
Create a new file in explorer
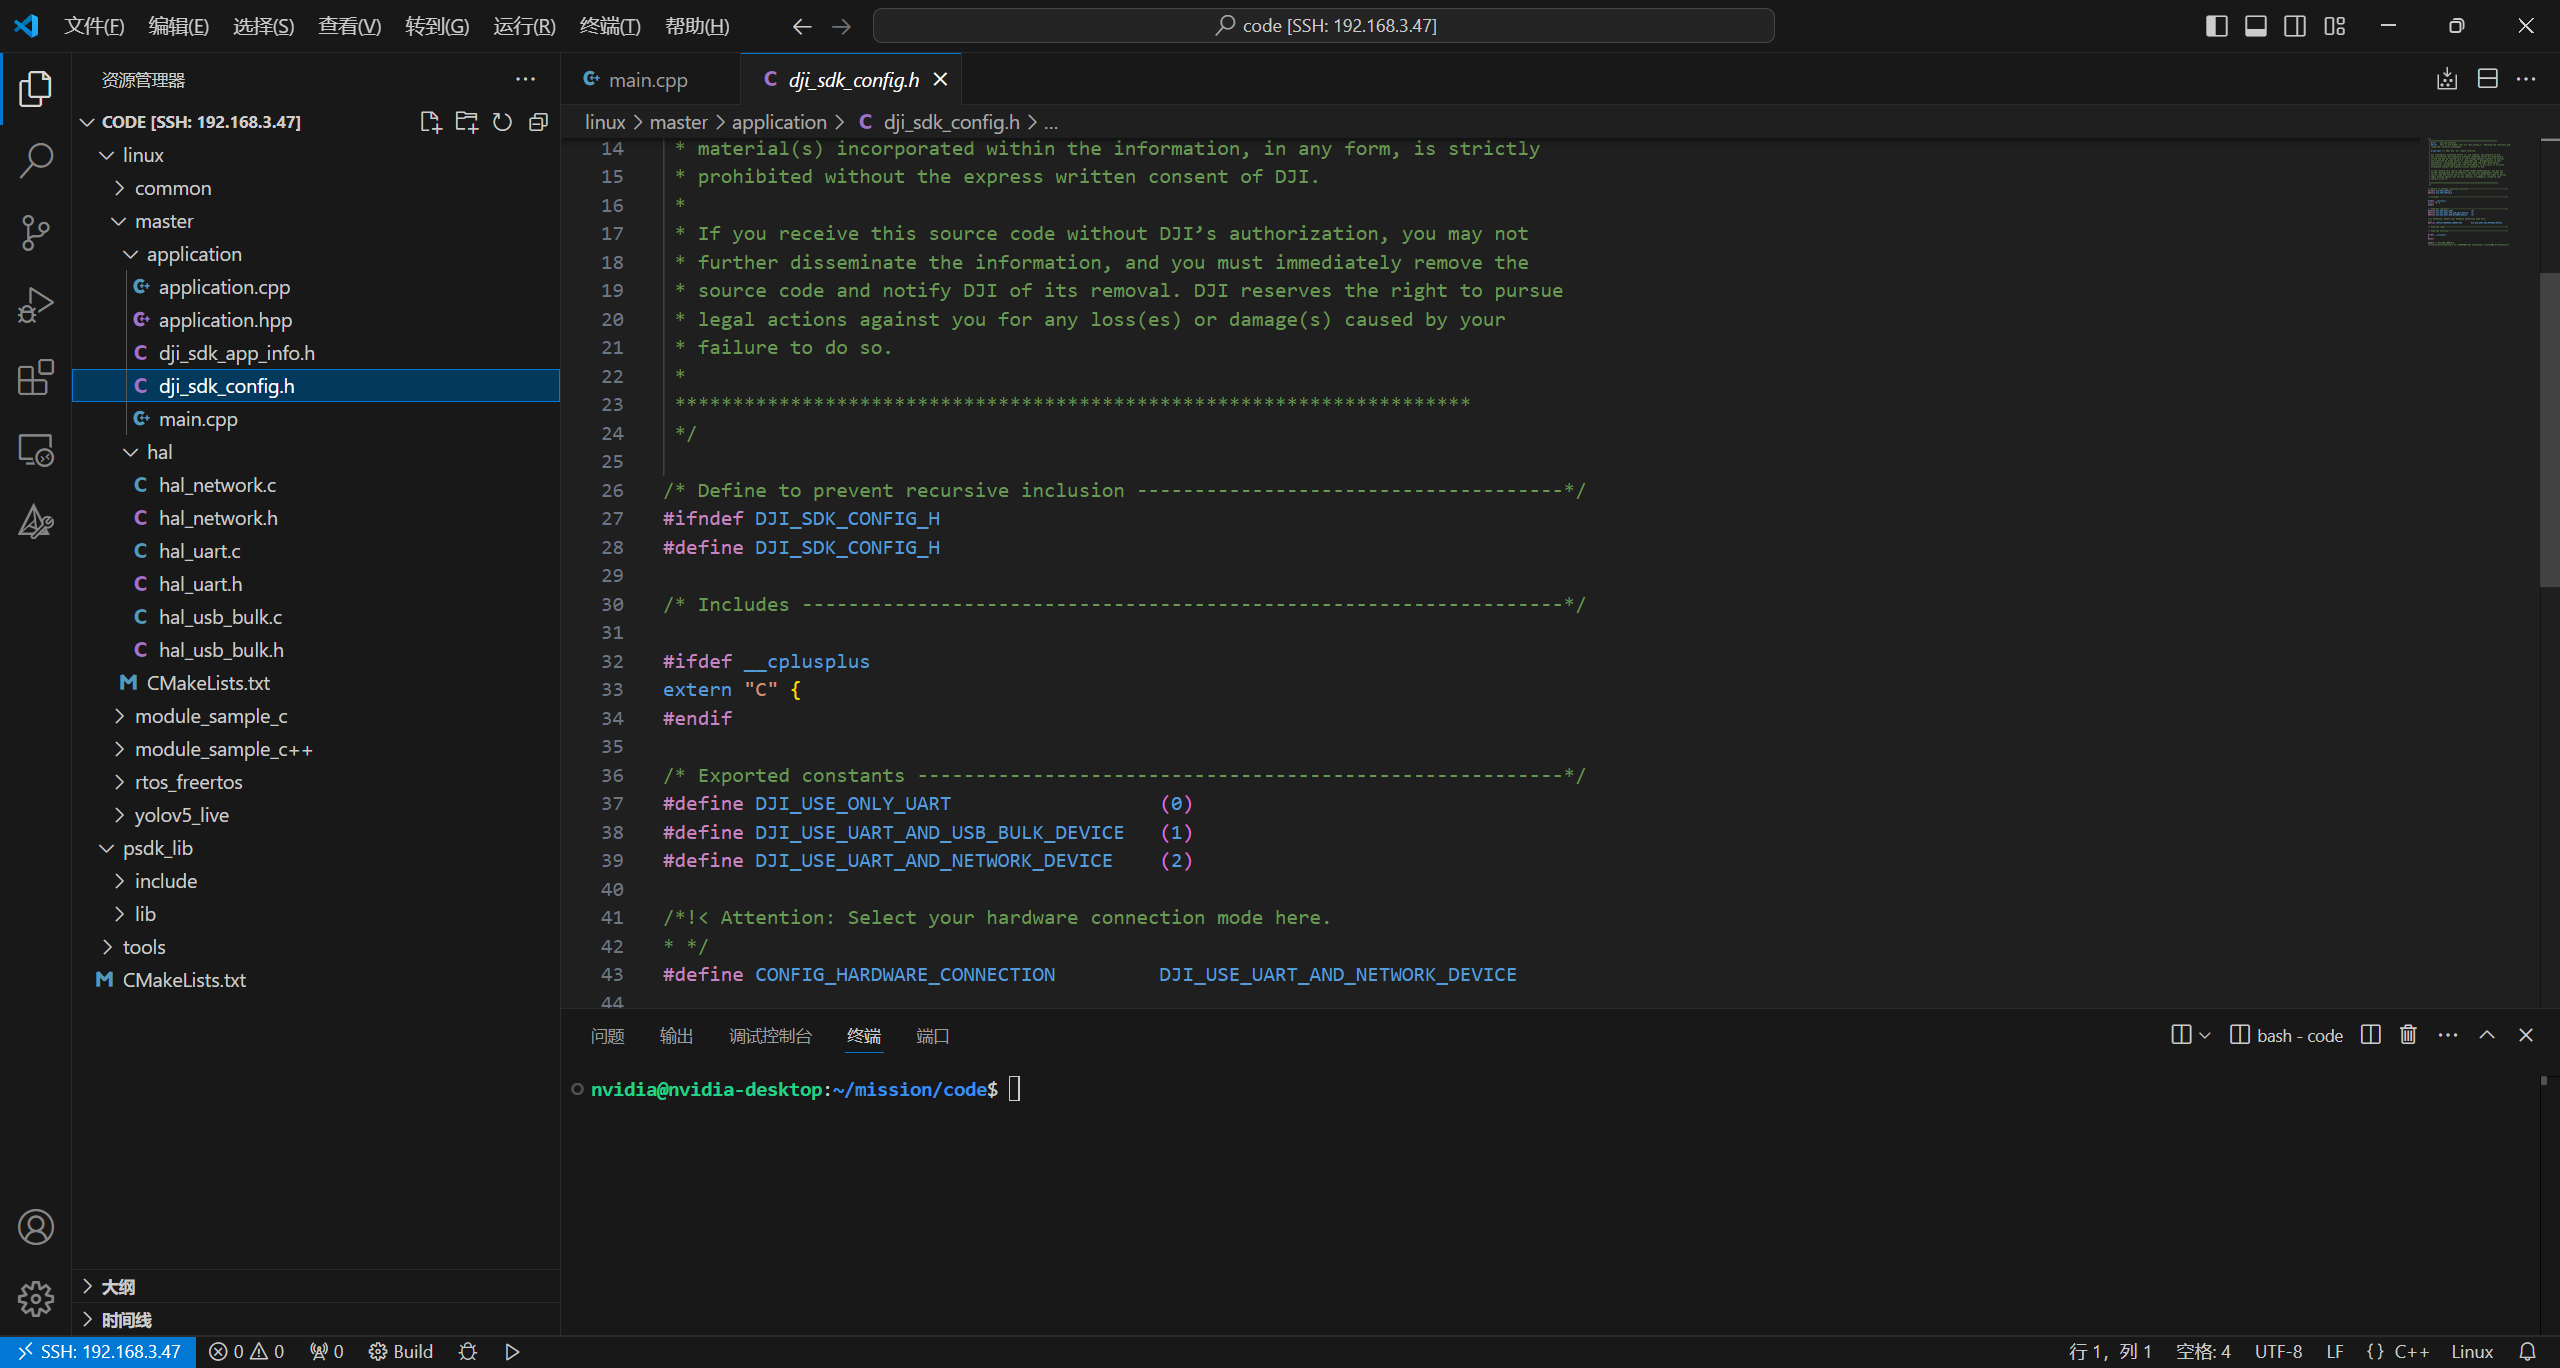[x=430, y=122]
